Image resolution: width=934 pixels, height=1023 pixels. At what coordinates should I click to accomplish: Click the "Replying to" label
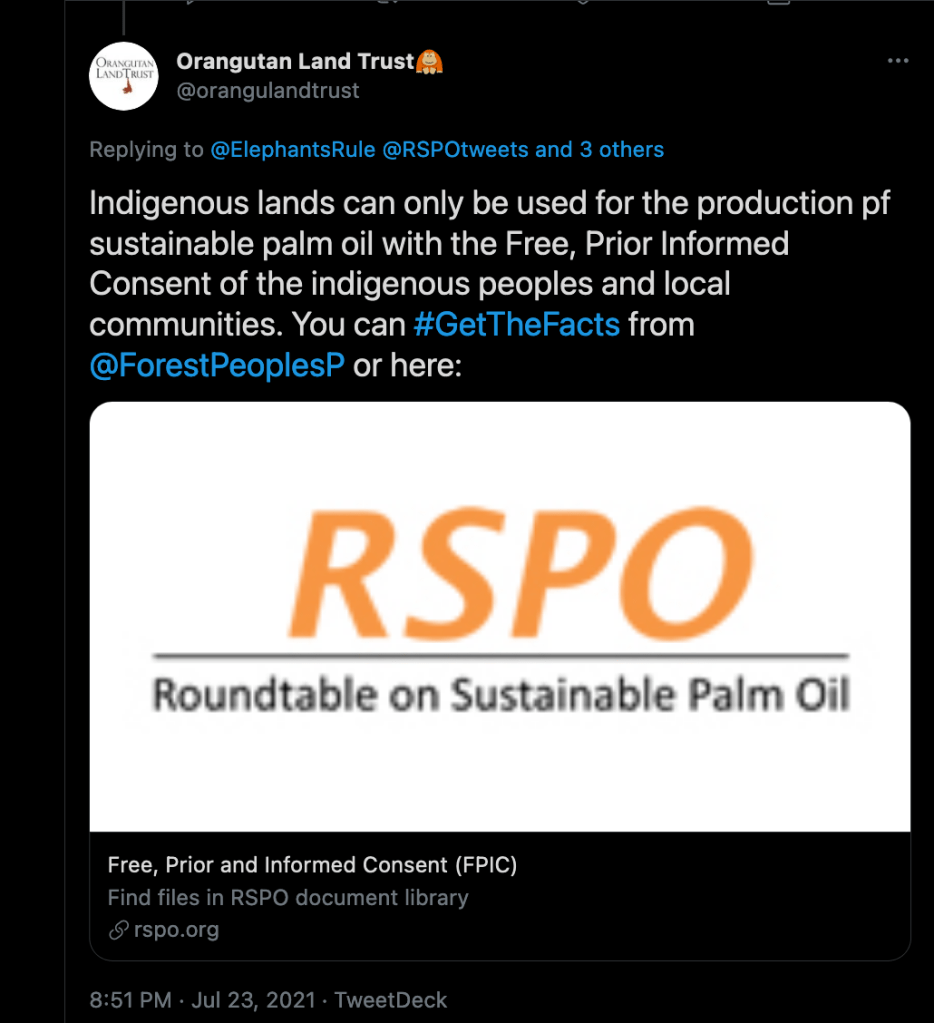point(146,150)
